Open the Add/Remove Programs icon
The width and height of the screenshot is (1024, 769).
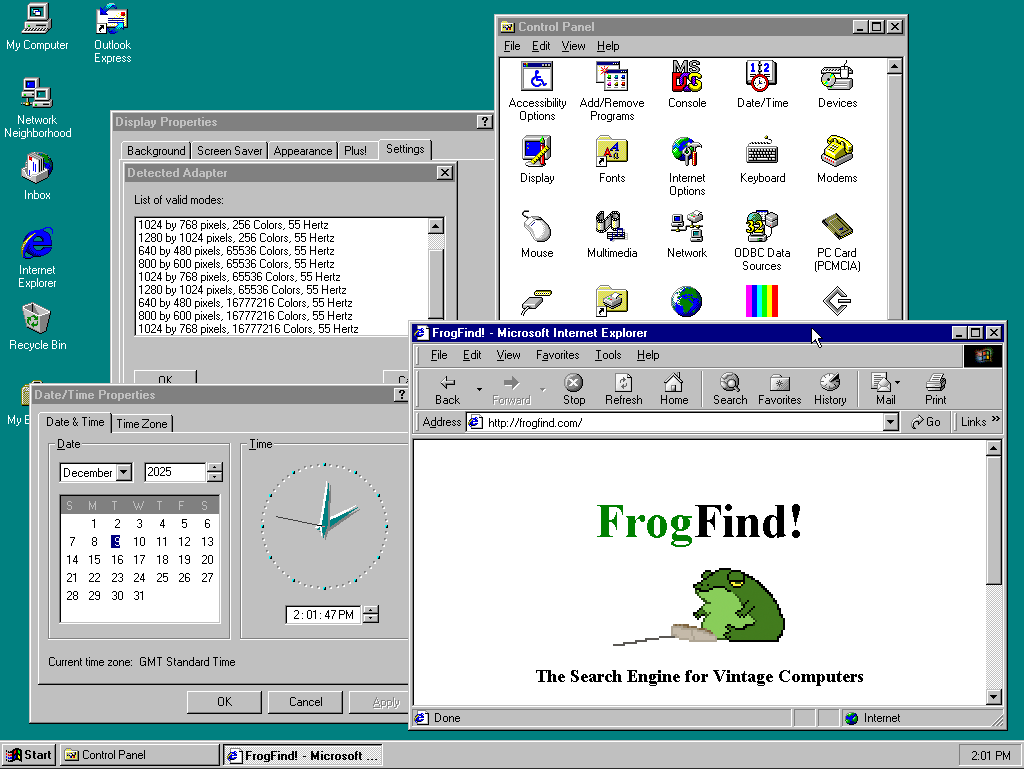tap(612, 78)
